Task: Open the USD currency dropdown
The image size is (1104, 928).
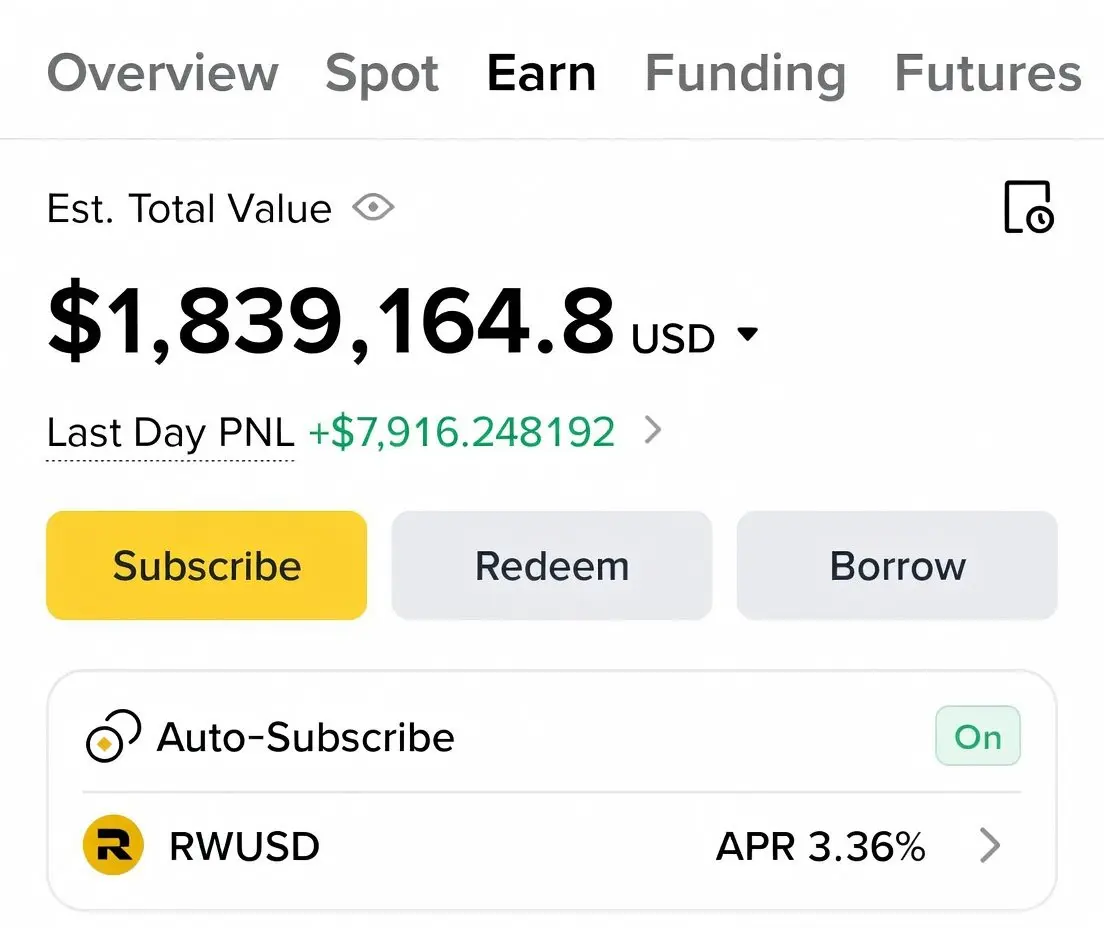Action: pyautogui.click(x=747, y=335)
